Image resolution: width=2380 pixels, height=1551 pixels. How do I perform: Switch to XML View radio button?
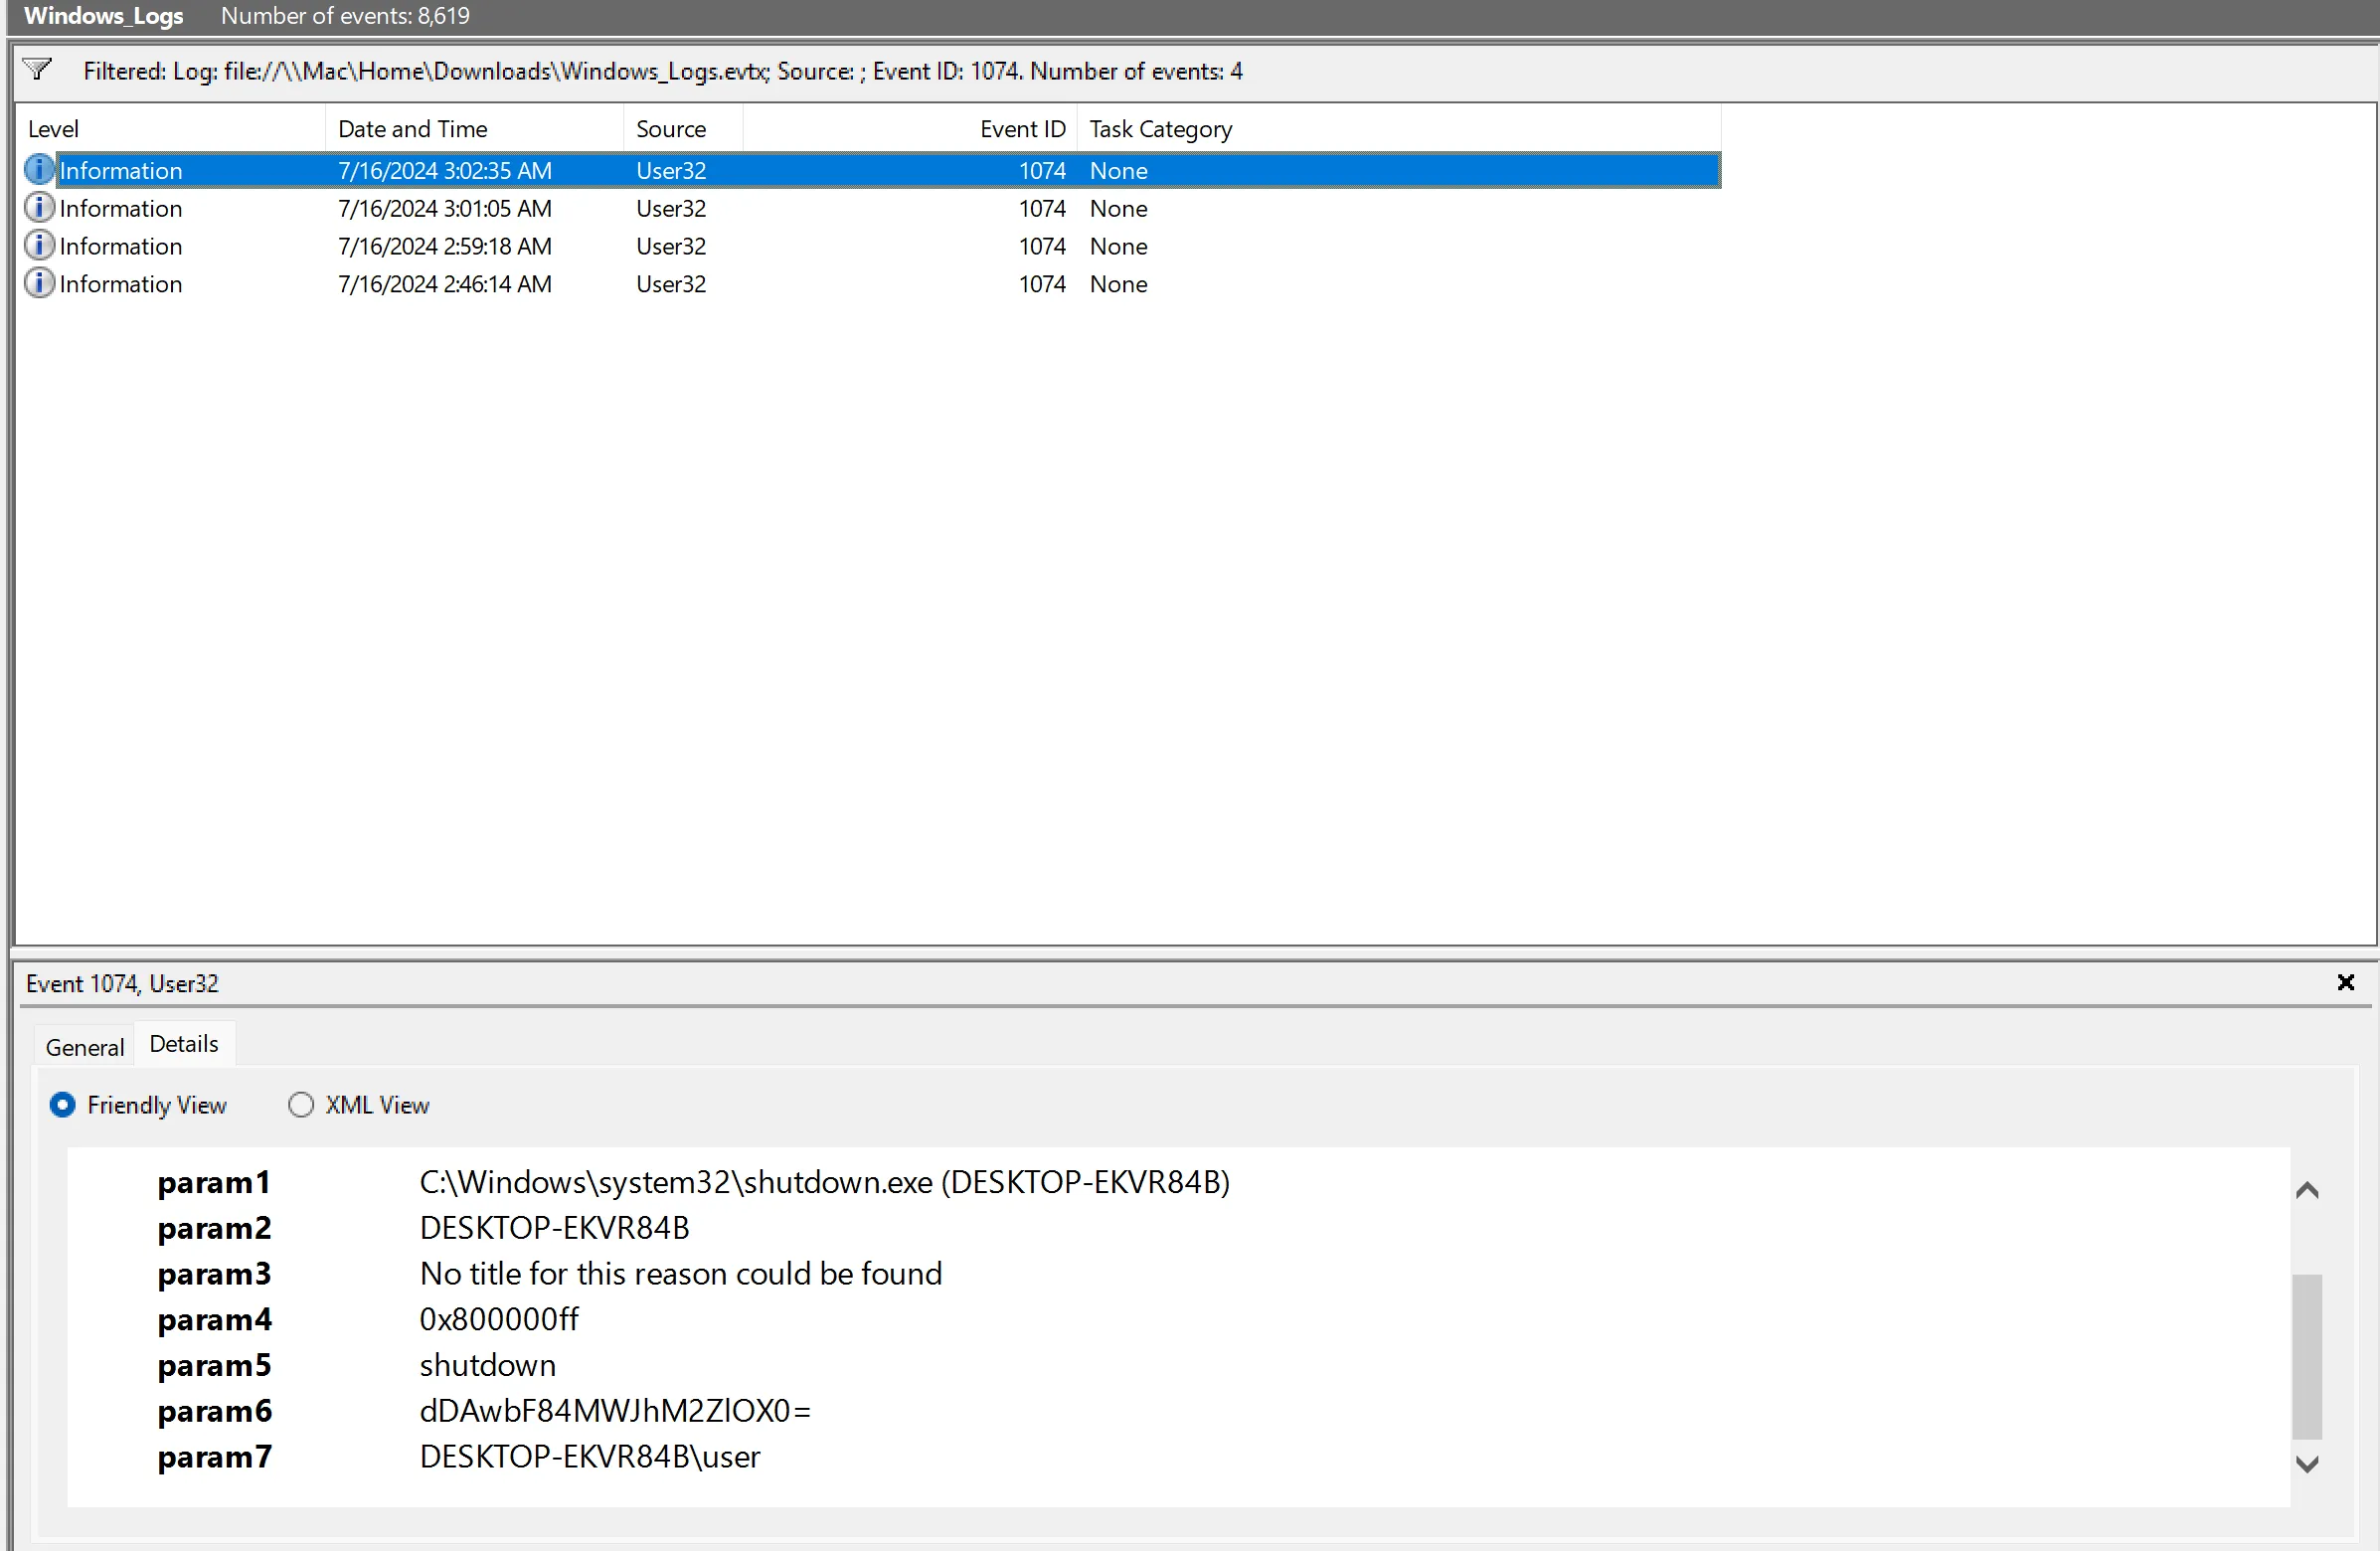click(x=301, y=1105)
